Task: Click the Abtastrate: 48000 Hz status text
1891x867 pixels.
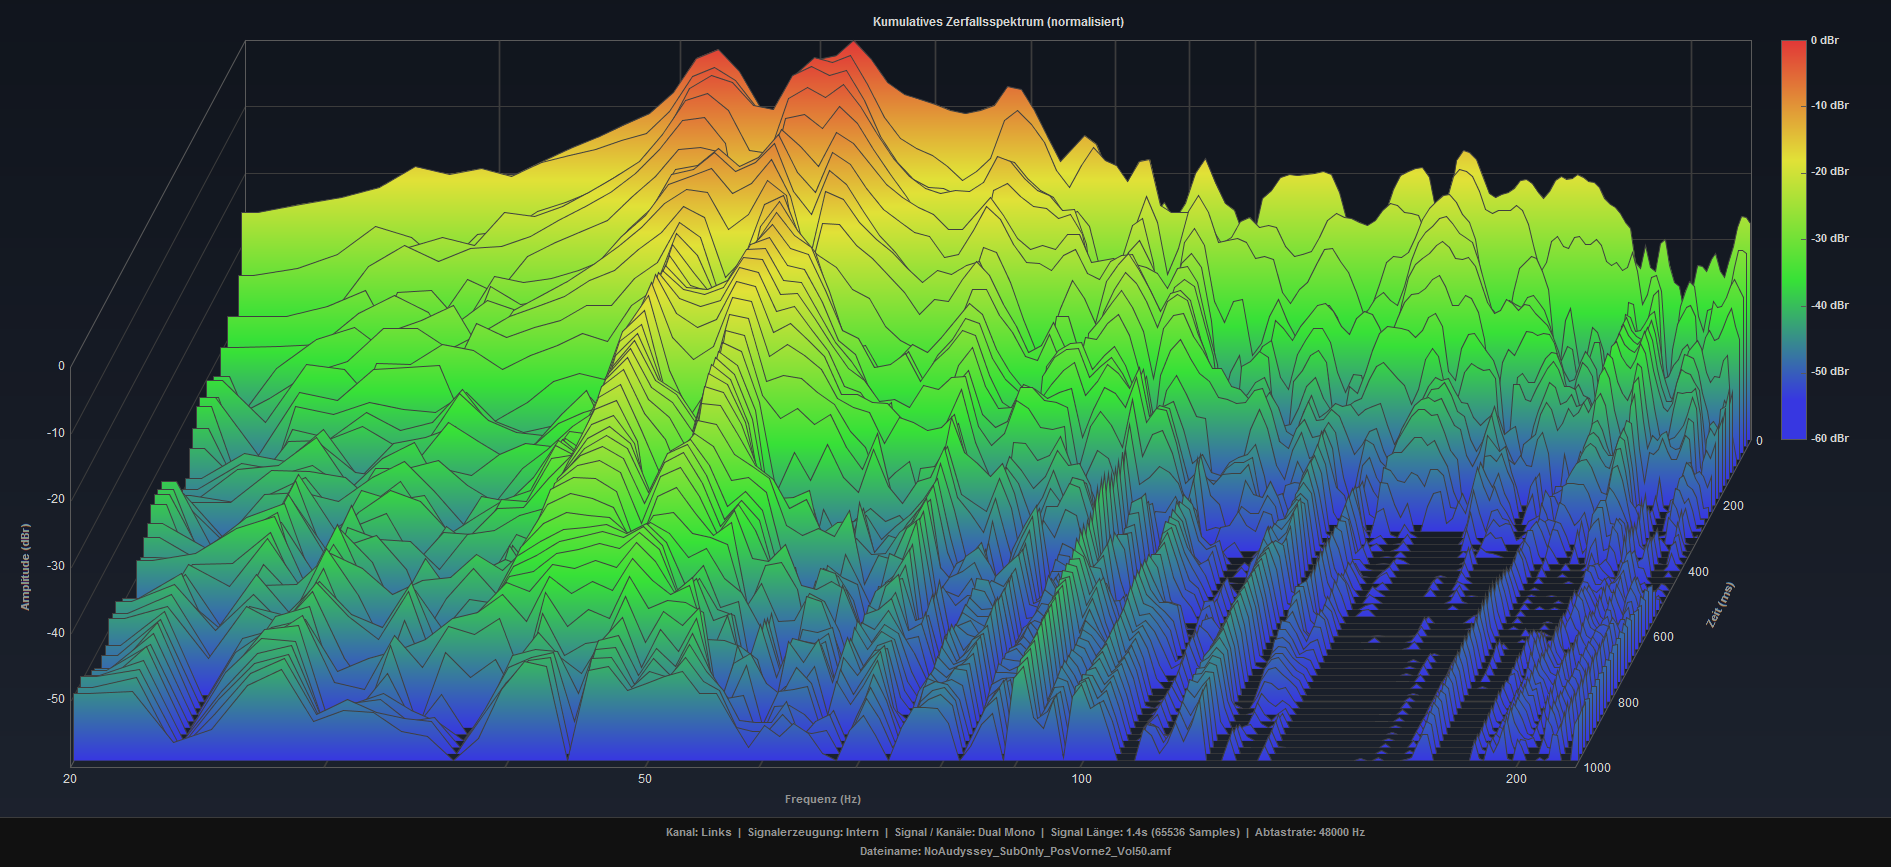Action: 1309,832
